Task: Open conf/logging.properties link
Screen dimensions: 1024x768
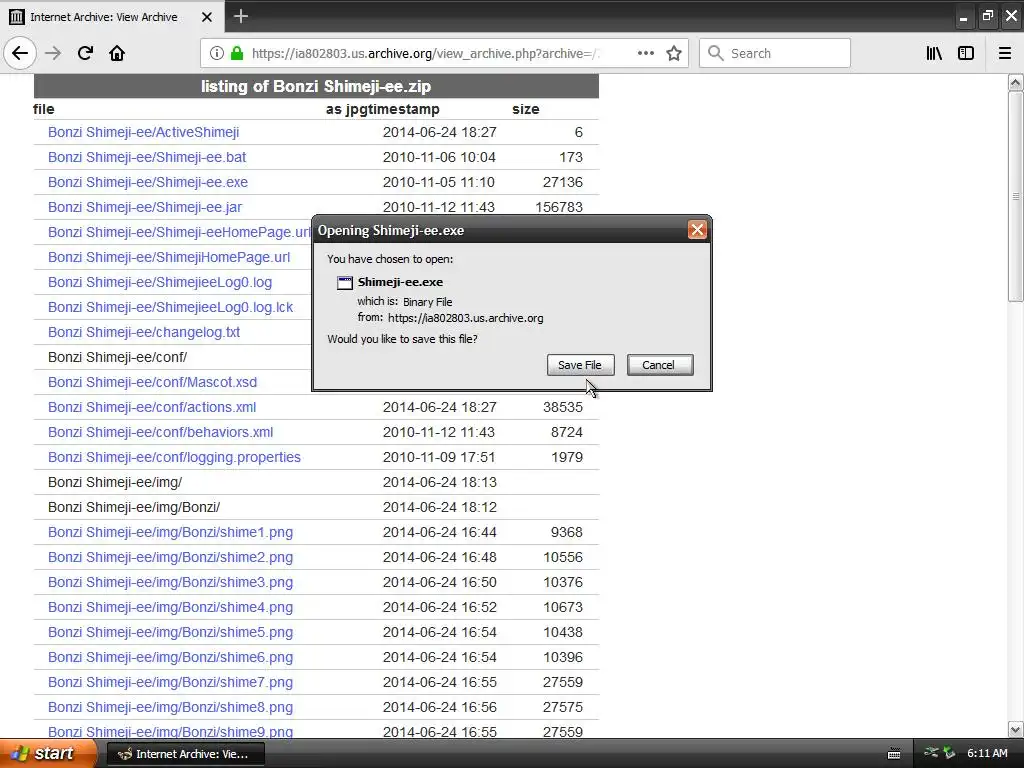Action: pyautogui.click(x=174, y=457)
